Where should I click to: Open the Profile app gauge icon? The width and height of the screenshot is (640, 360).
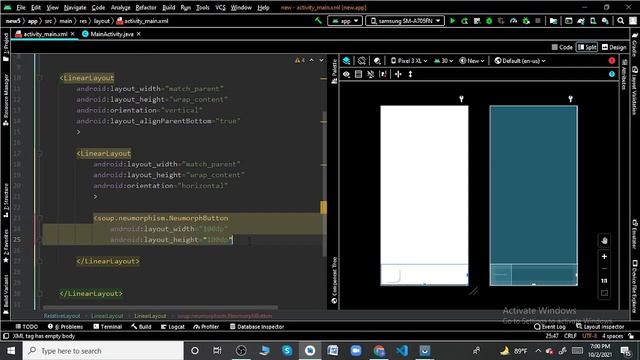(513, 21)
